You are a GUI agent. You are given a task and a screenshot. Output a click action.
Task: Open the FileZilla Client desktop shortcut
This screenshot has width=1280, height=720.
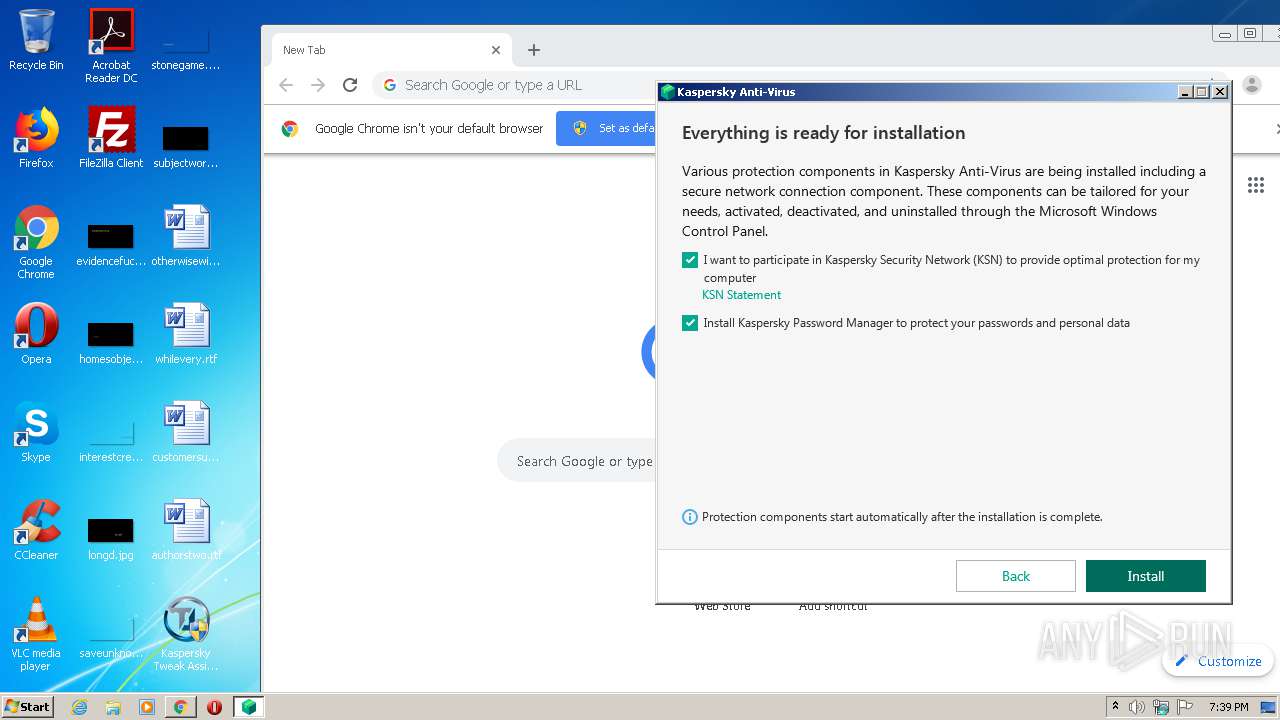point(111,138)
